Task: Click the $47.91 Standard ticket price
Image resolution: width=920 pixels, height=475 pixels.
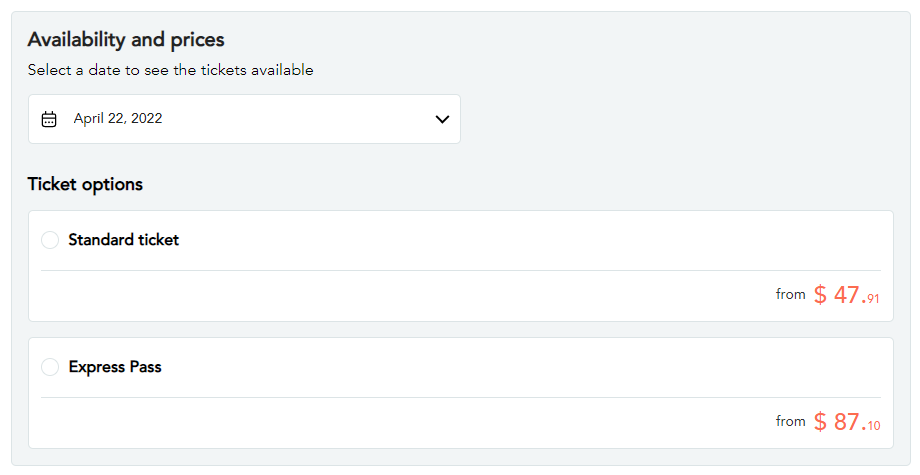Action: pyautogui.click(x=846, y=295)
